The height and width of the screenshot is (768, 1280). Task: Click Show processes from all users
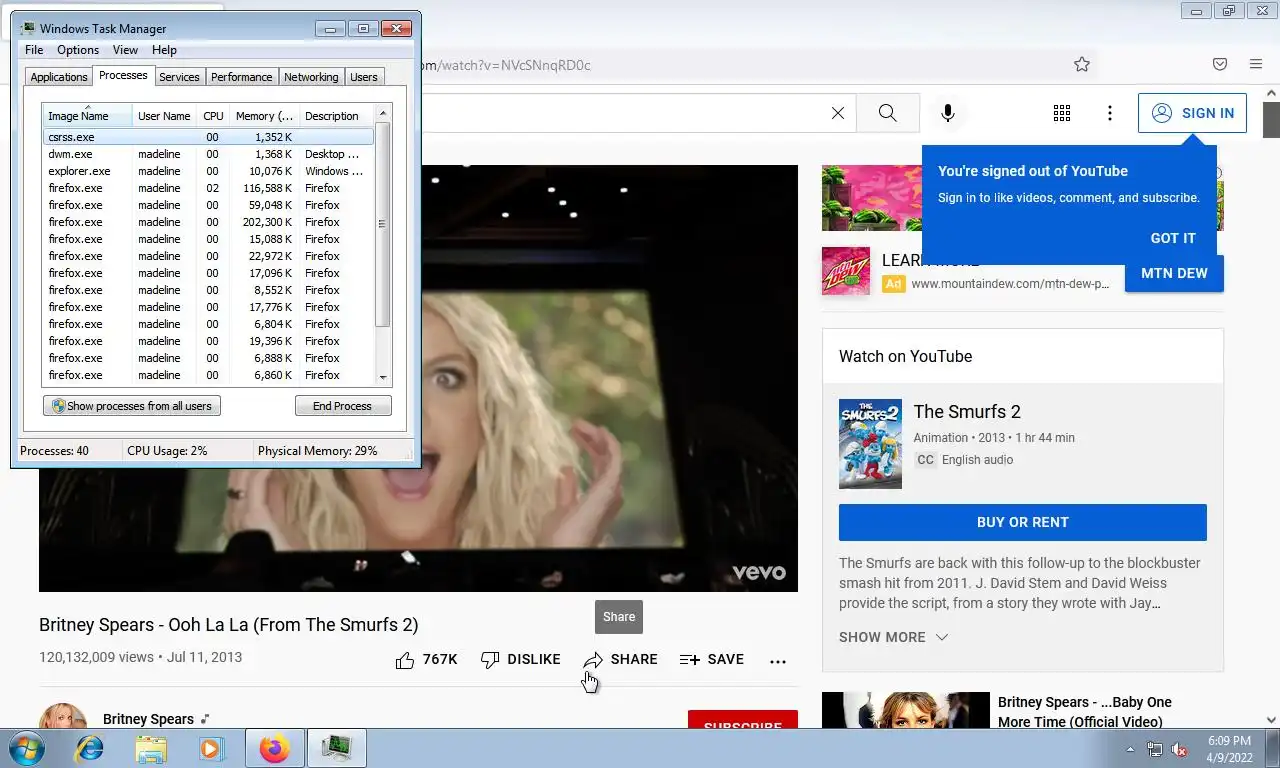[132, 406]
